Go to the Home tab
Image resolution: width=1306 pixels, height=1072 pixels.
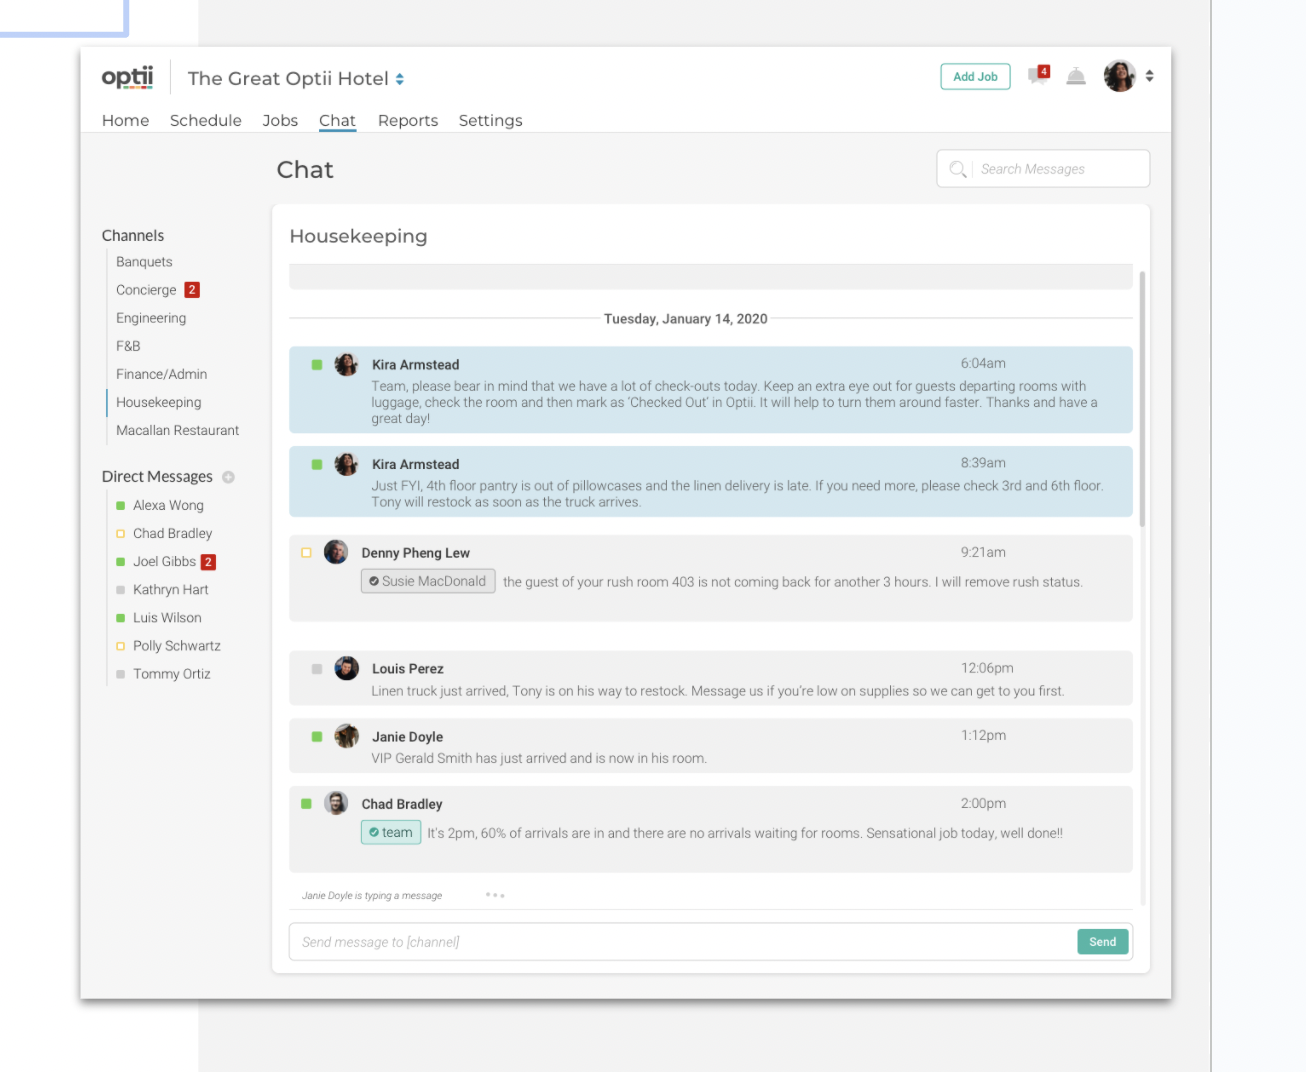(125, 120)
